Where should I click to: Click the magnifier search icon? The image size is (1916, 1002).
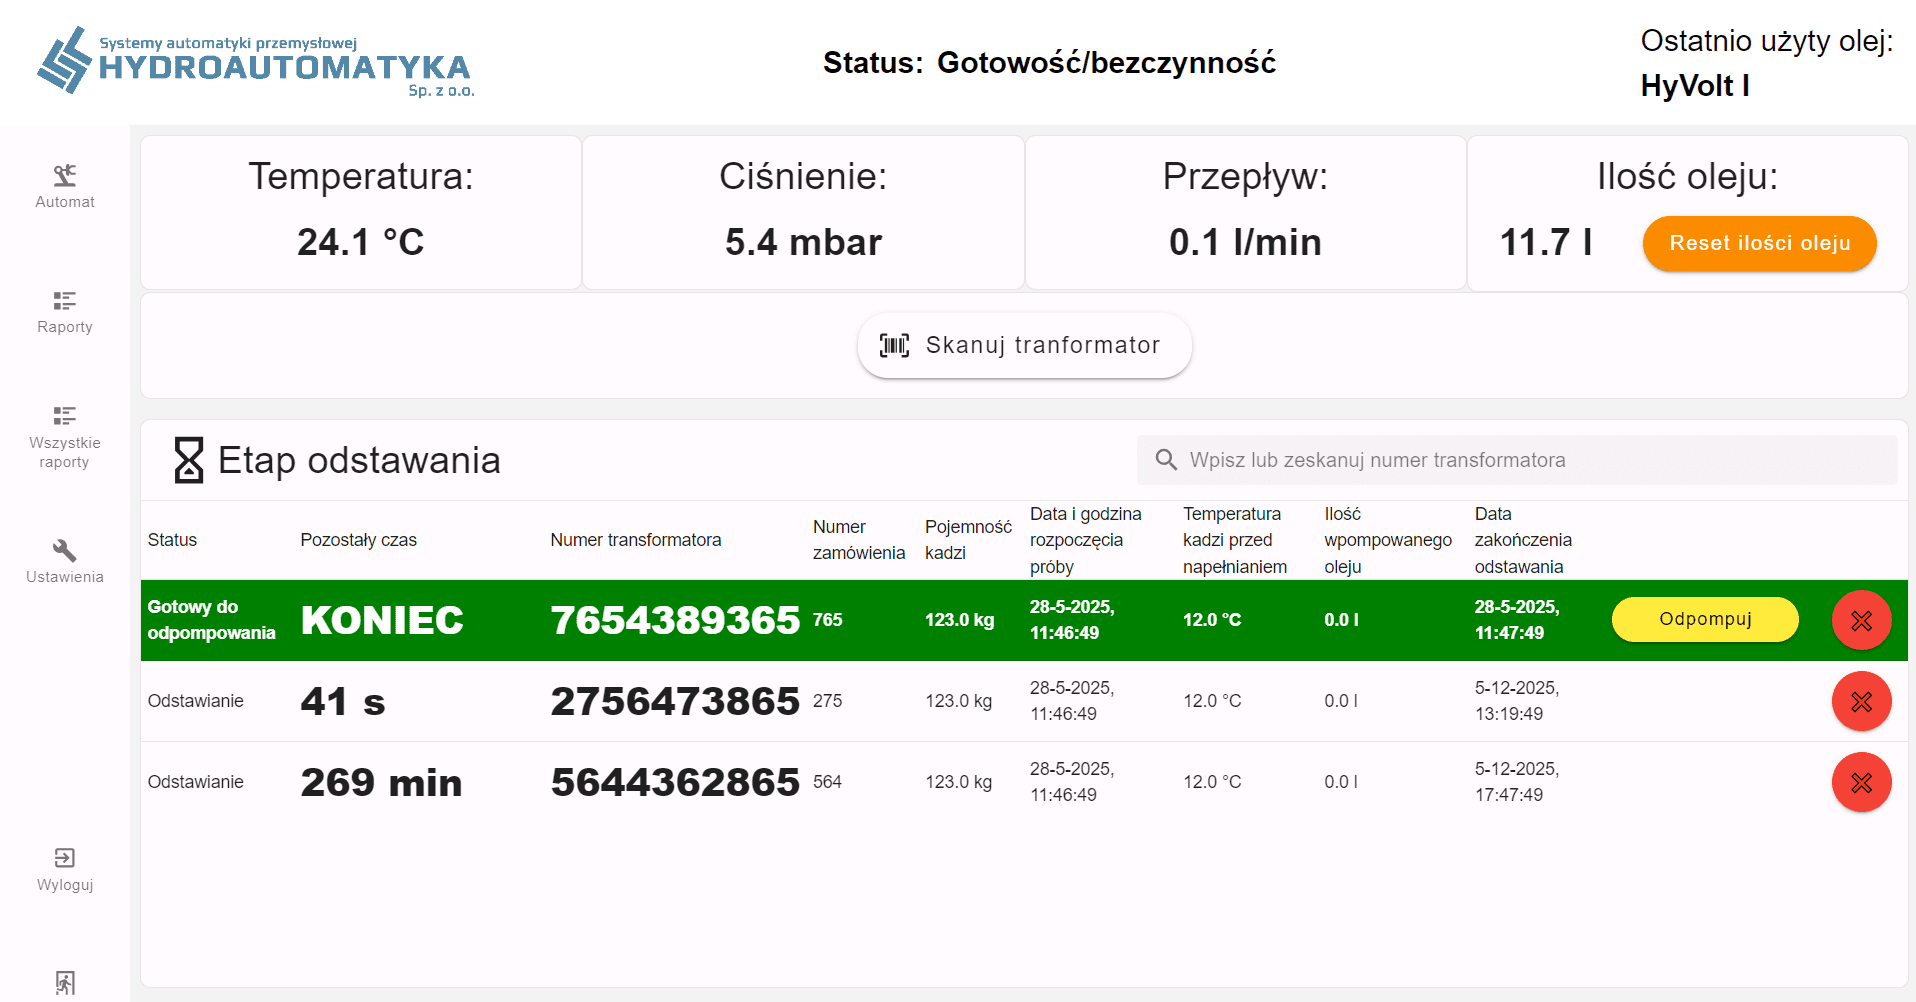(x=1166, y=460)
